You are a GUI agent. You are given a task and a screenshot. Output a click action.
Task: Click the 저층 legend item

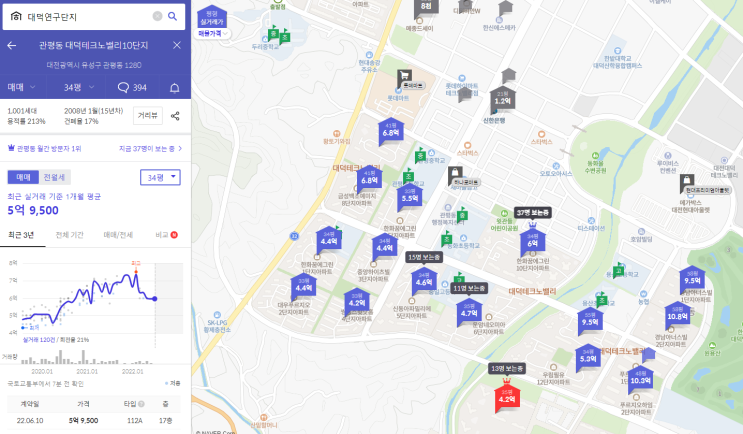[x=172, y=383]
